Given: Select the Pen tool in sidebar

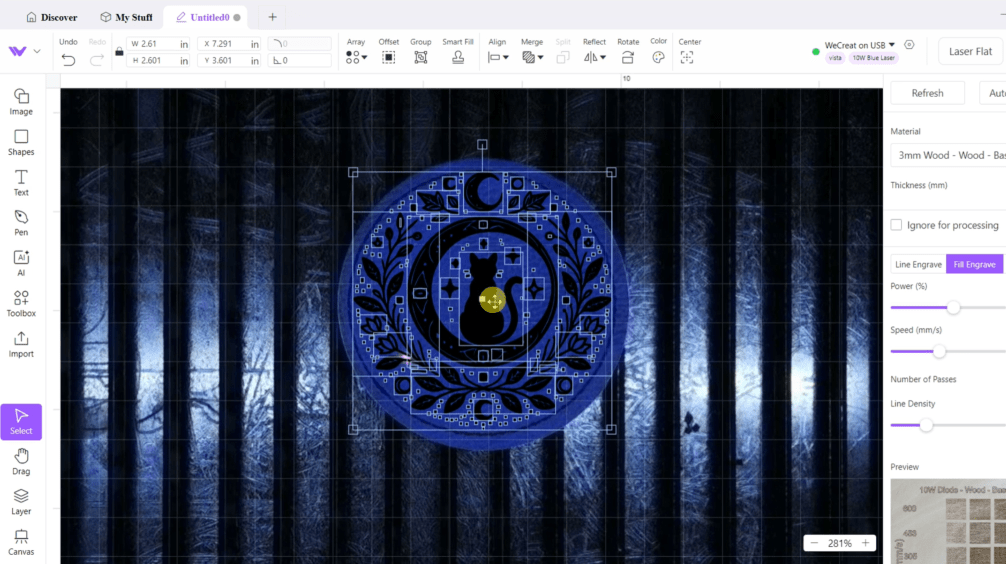Looking at the screenshot, I should pos(21,222).
